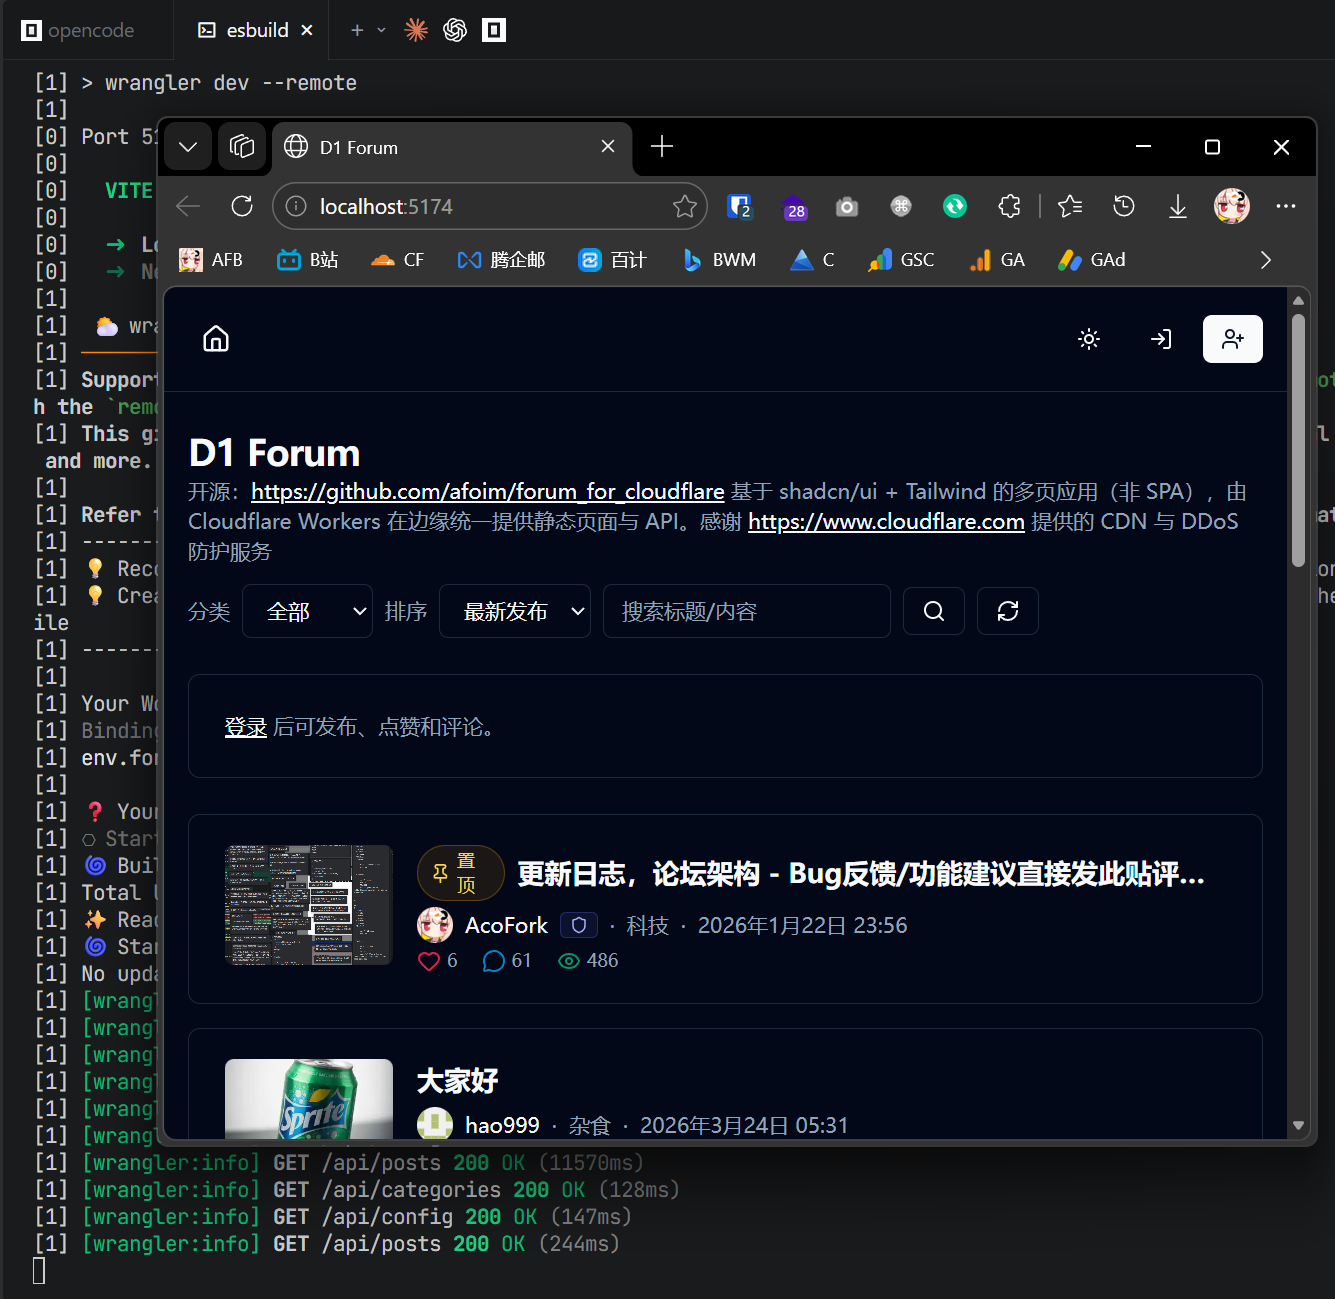Screen dimensions: 1335x1299
Task: Switch to the opencode tab
Action: (x=80, y=30)
